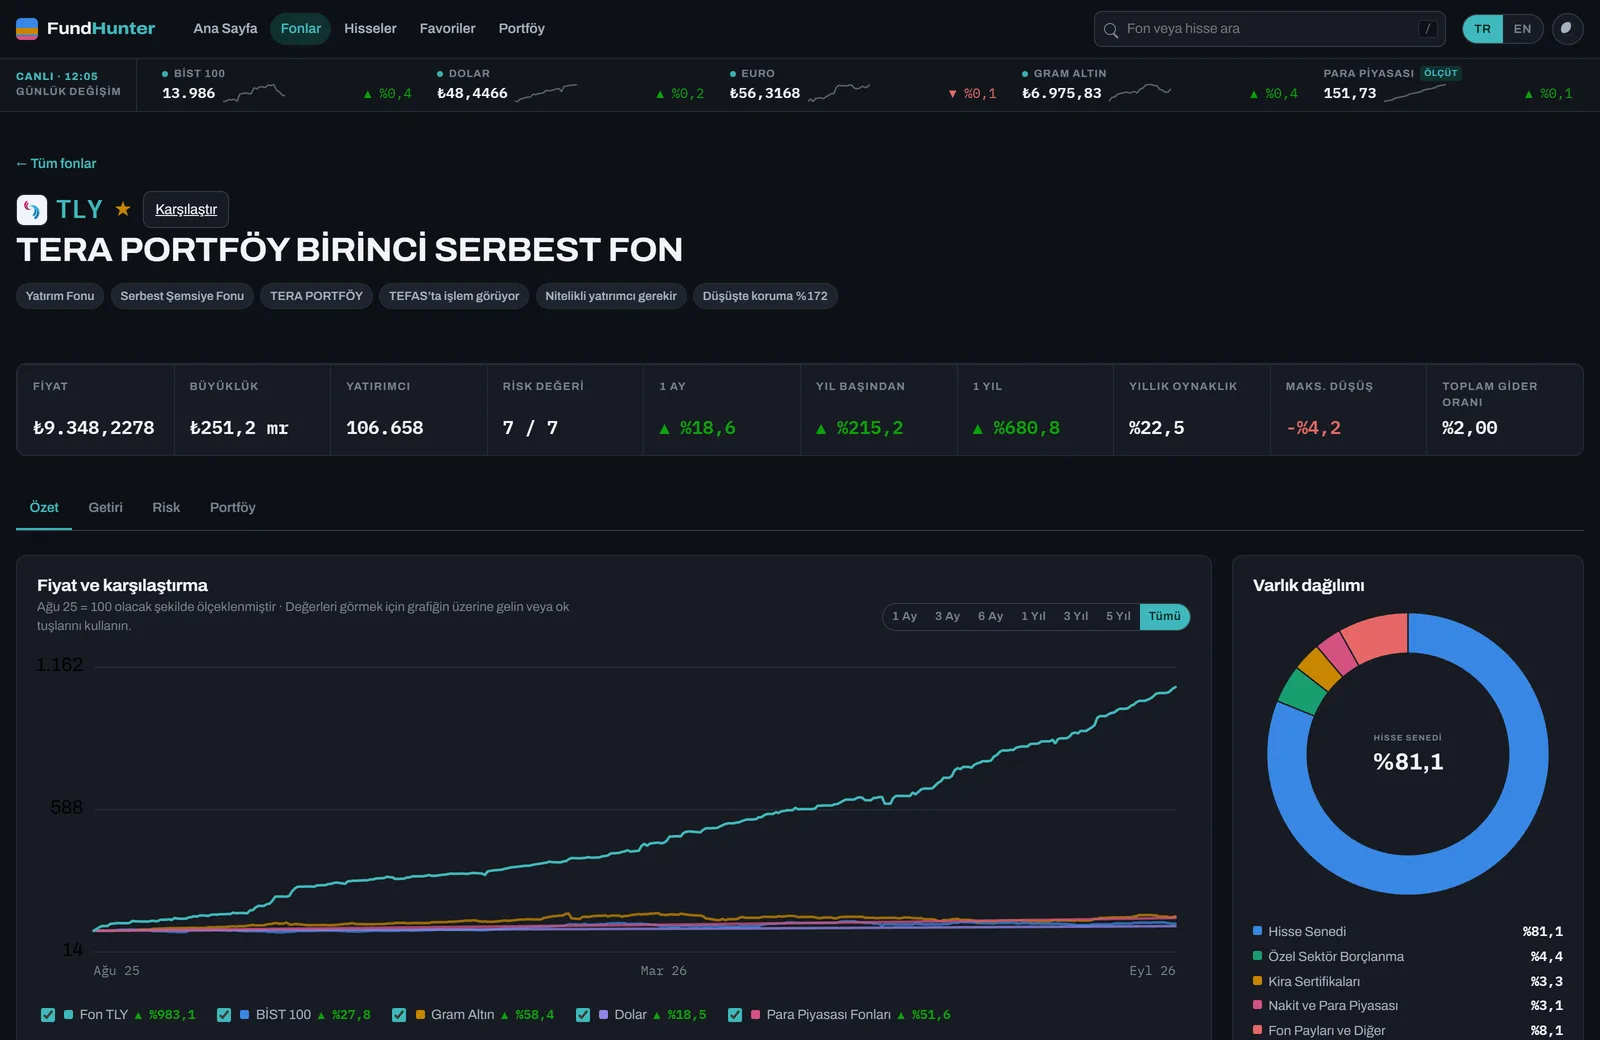The height and width of the screenshot is (1040, 1600).
Task: Switch language to EN
Action: [1522, 29]
